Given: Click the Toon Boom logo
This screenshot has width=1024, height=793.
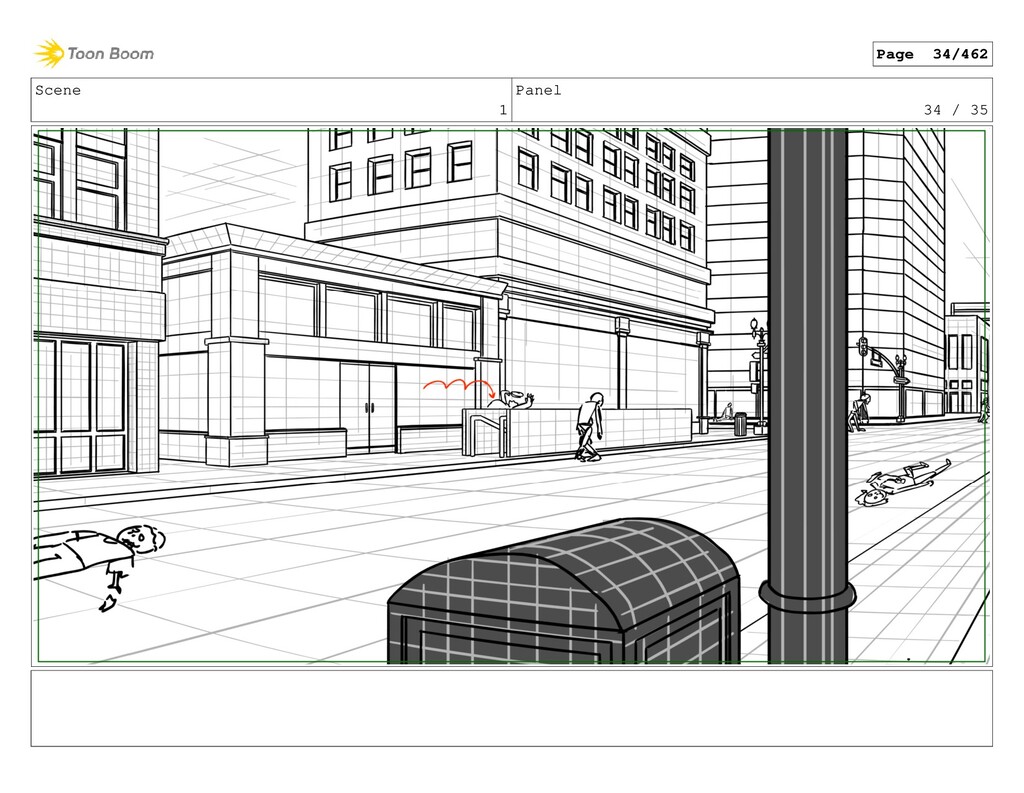Looking at the screenshot, I should [94, 54].
